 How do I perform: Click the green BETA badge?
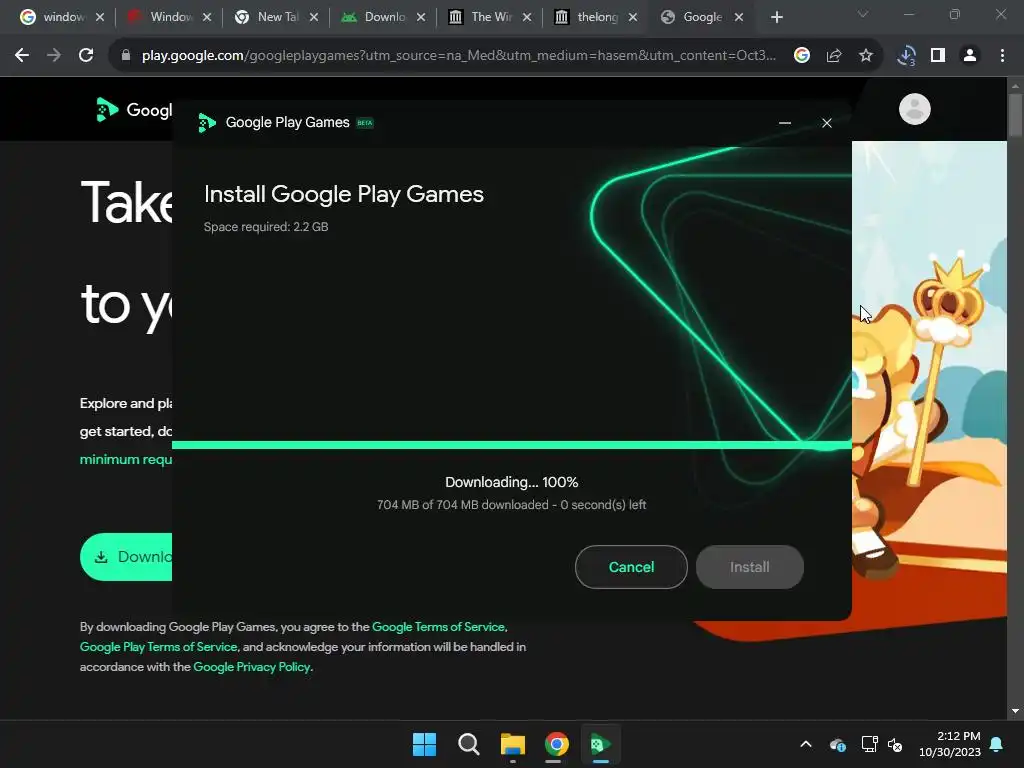tap(365, 123)
